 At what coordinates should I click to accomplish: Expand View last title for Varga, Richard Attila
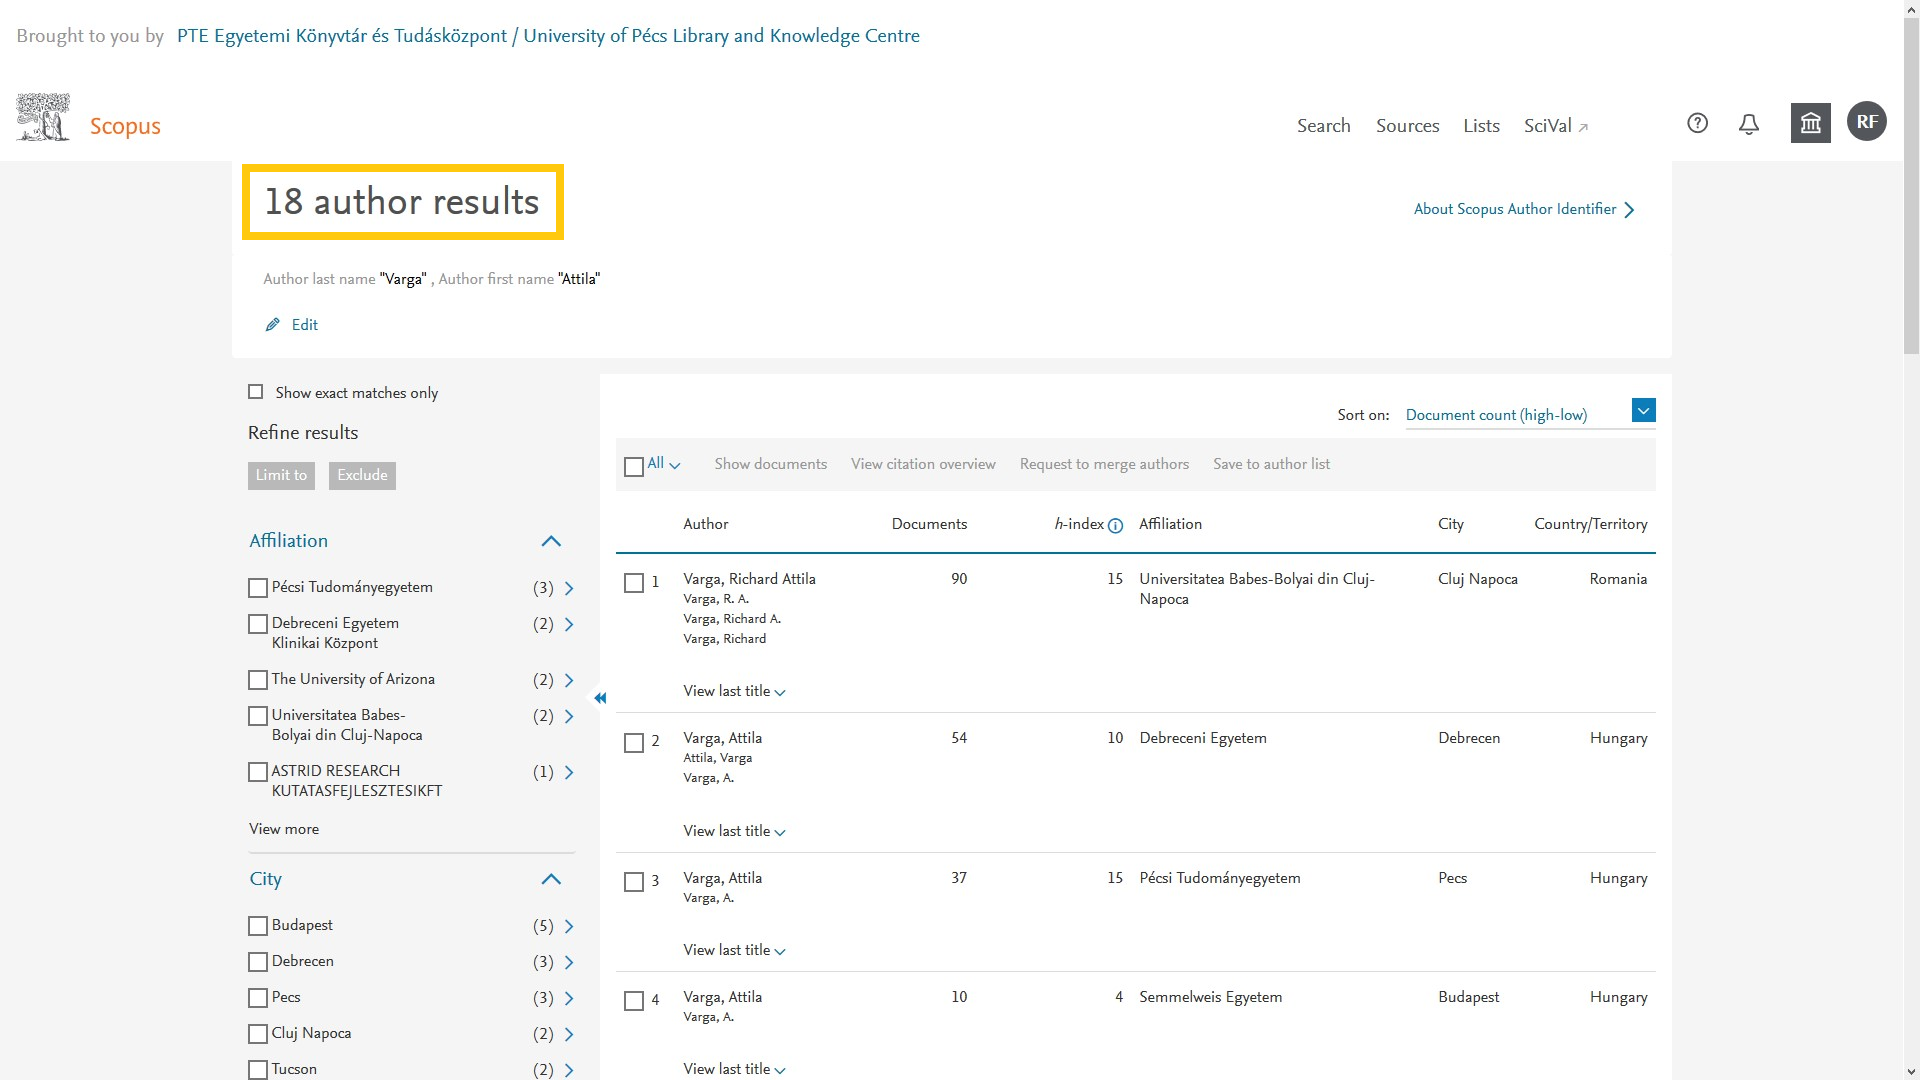coord(734,691)
